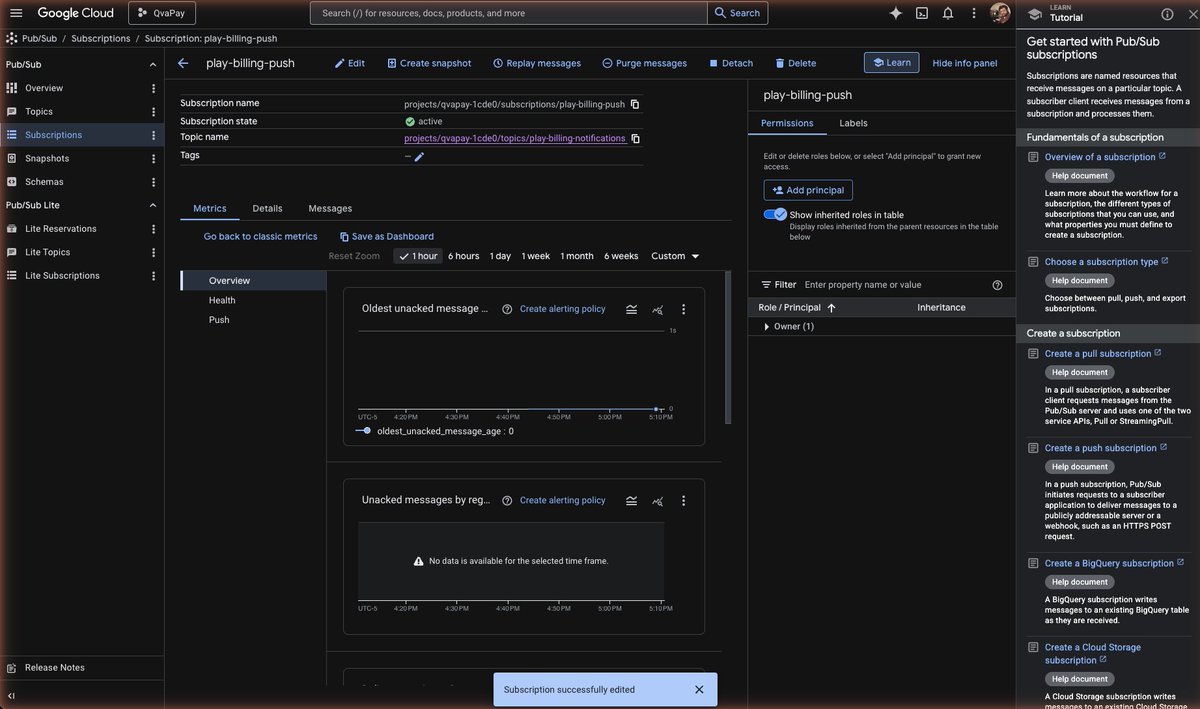The image size is (1200, 709).
Task: Click Create snapshot
Action: [x=429, y=63]
